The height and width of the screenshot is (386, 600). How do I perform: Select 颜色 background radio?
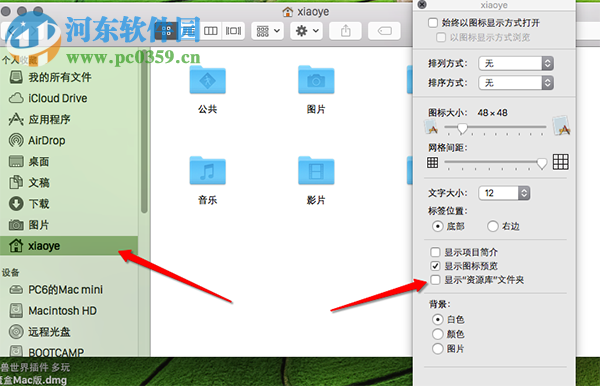[437, 334]
